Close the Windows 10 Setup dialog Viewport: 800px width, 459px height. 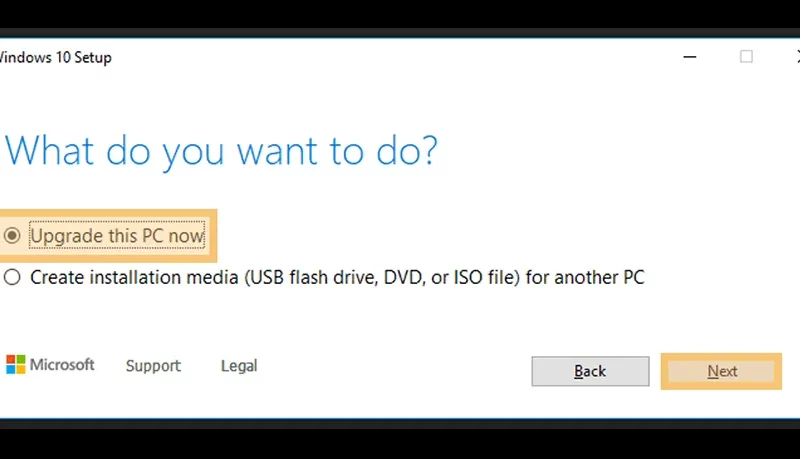click(797, 56)
